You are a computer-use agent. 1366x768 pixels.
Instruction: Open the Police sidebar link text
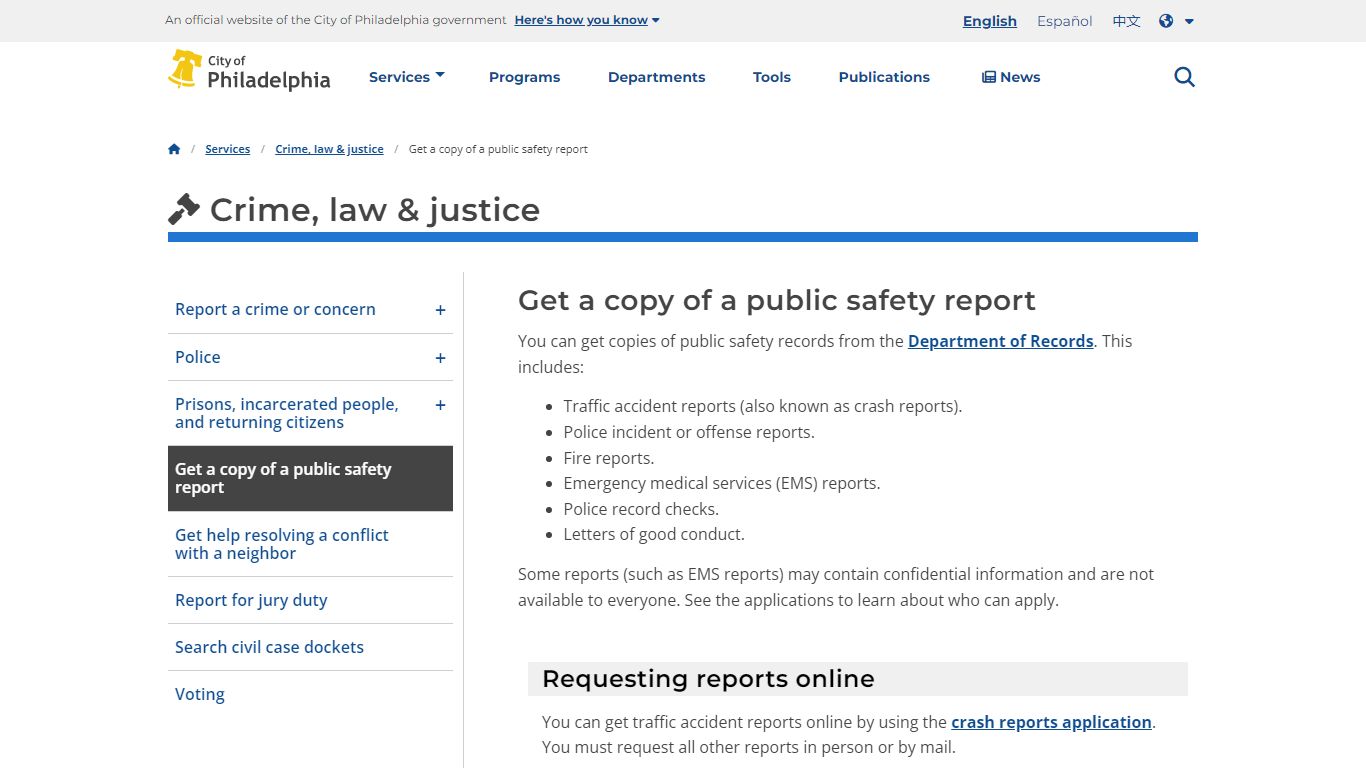coord(198,357)
